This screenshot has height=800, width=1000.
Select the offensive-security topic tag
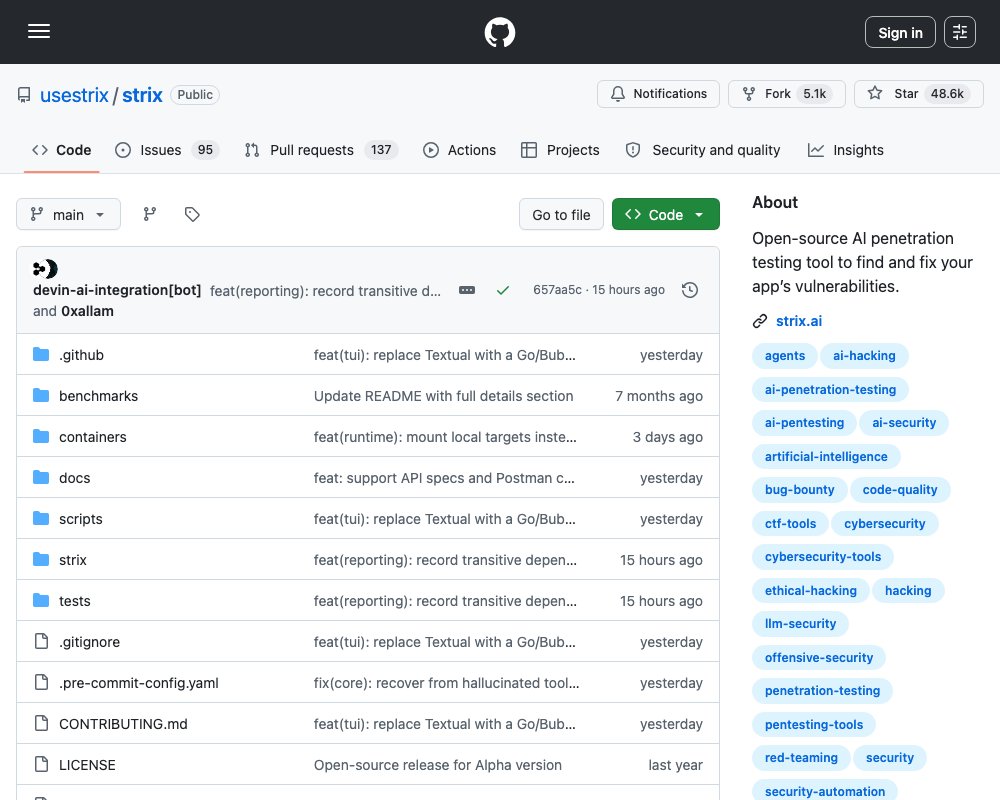pos(819,658)
